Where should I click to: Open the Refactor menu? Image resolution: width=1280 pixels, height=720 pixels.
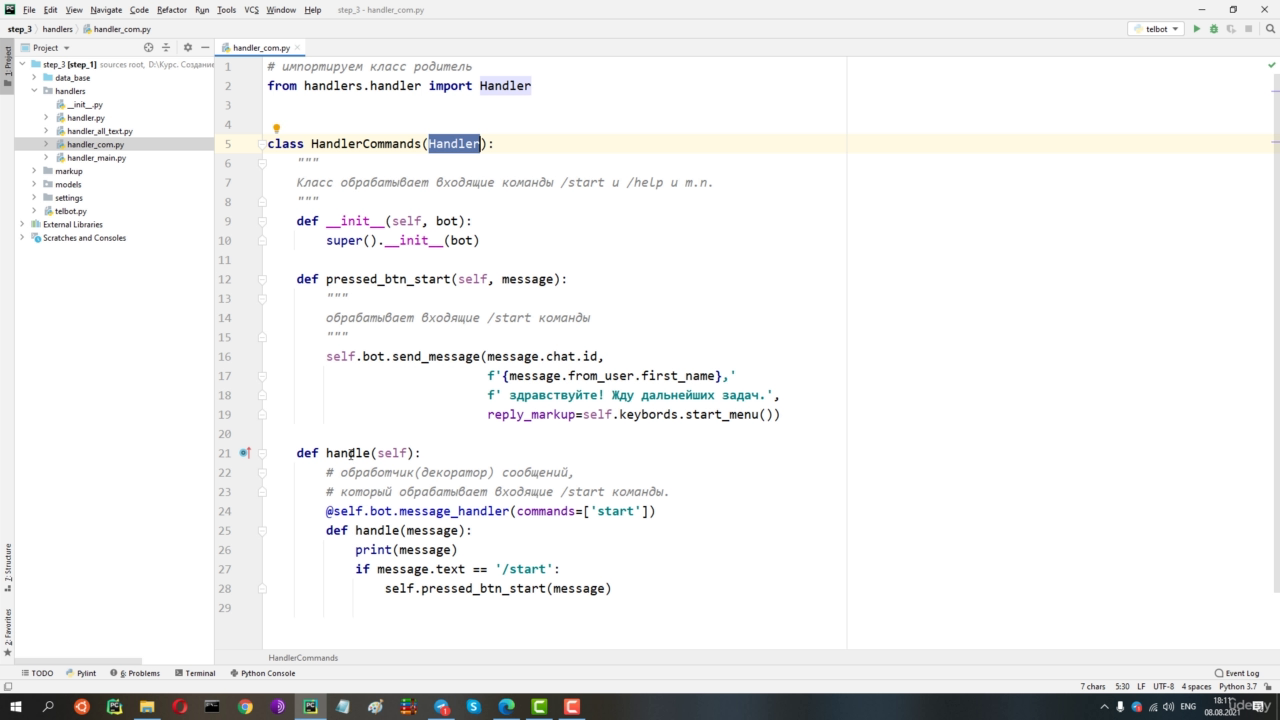(172, 9)
